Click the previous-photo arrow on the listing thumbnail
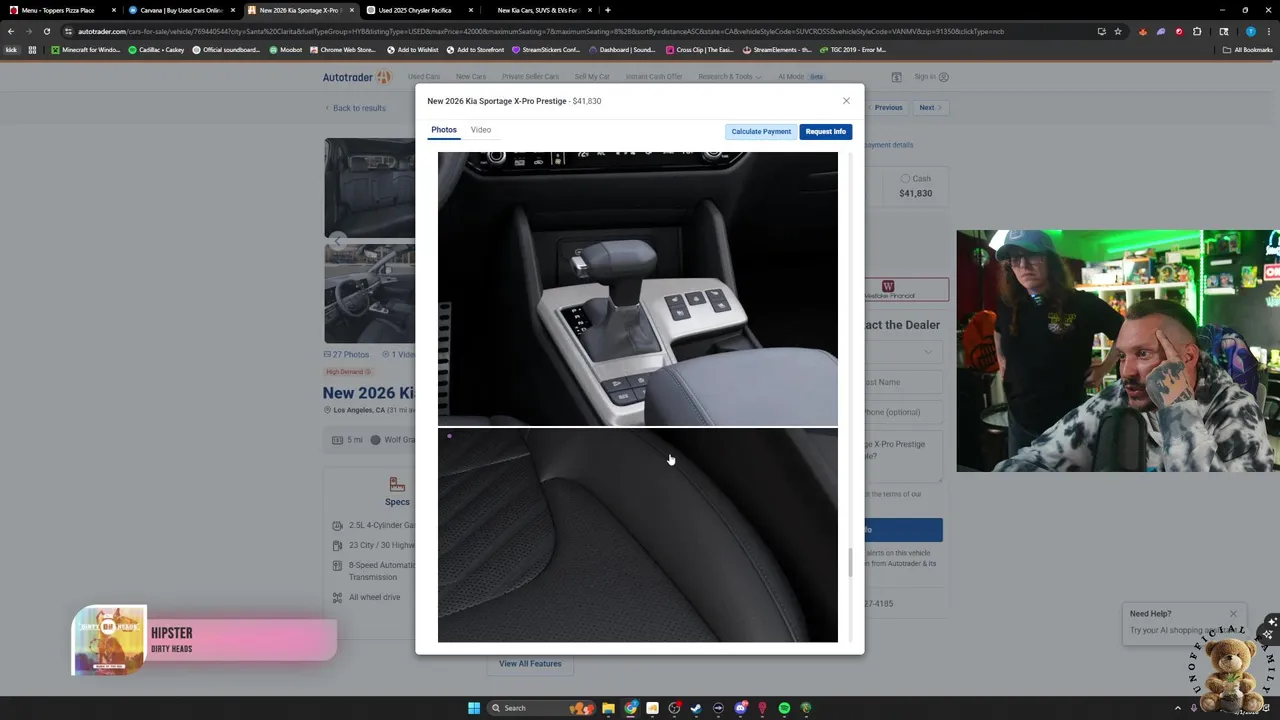Viewport: 1280px width, 720px height. click(337, 241)
